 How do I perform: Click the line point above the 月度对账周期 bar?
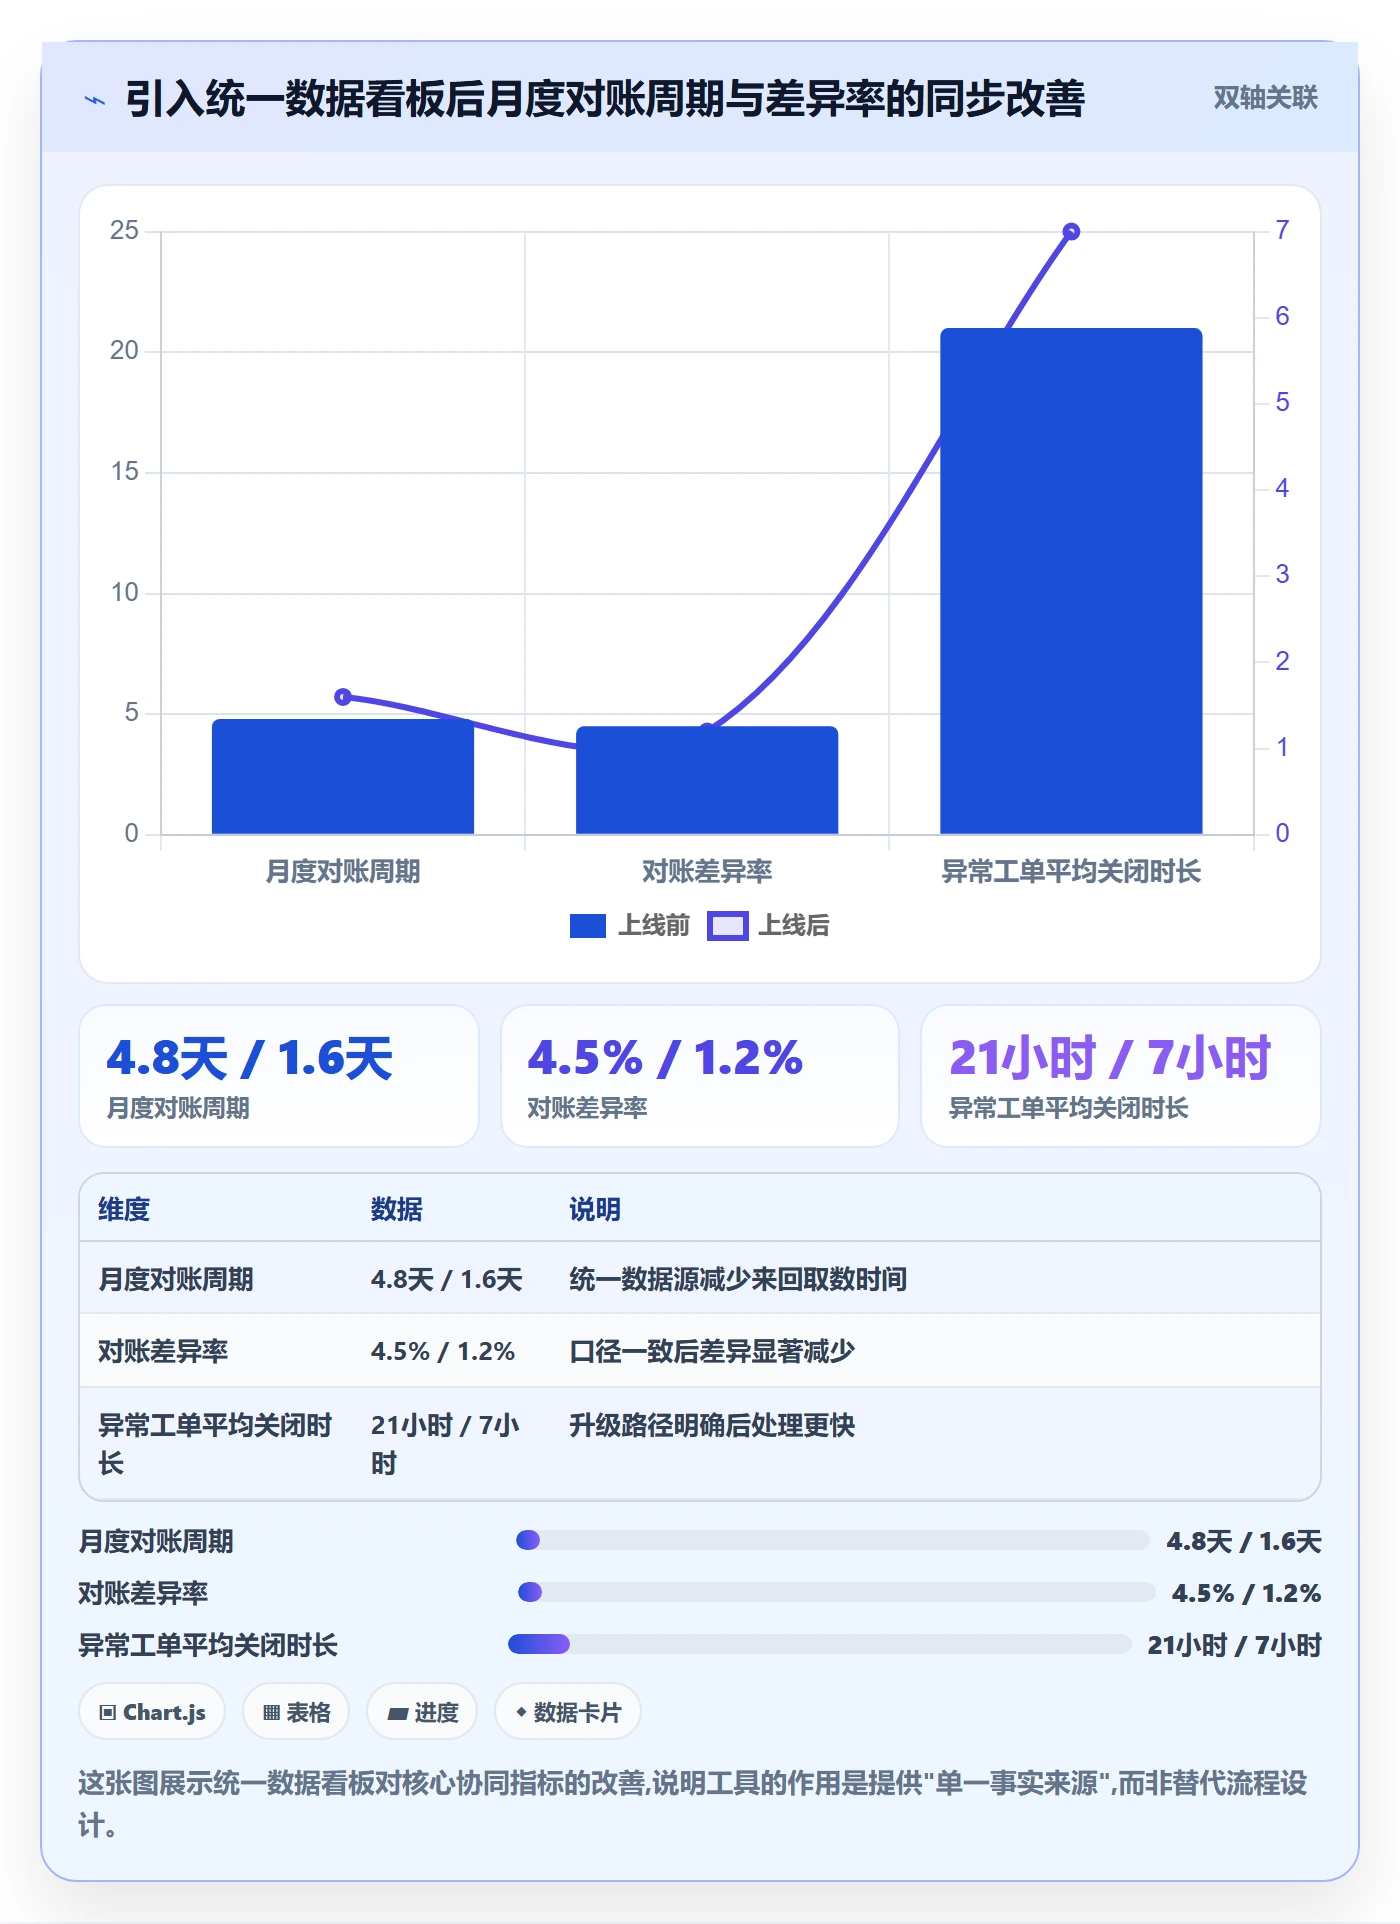click(343, 697)
